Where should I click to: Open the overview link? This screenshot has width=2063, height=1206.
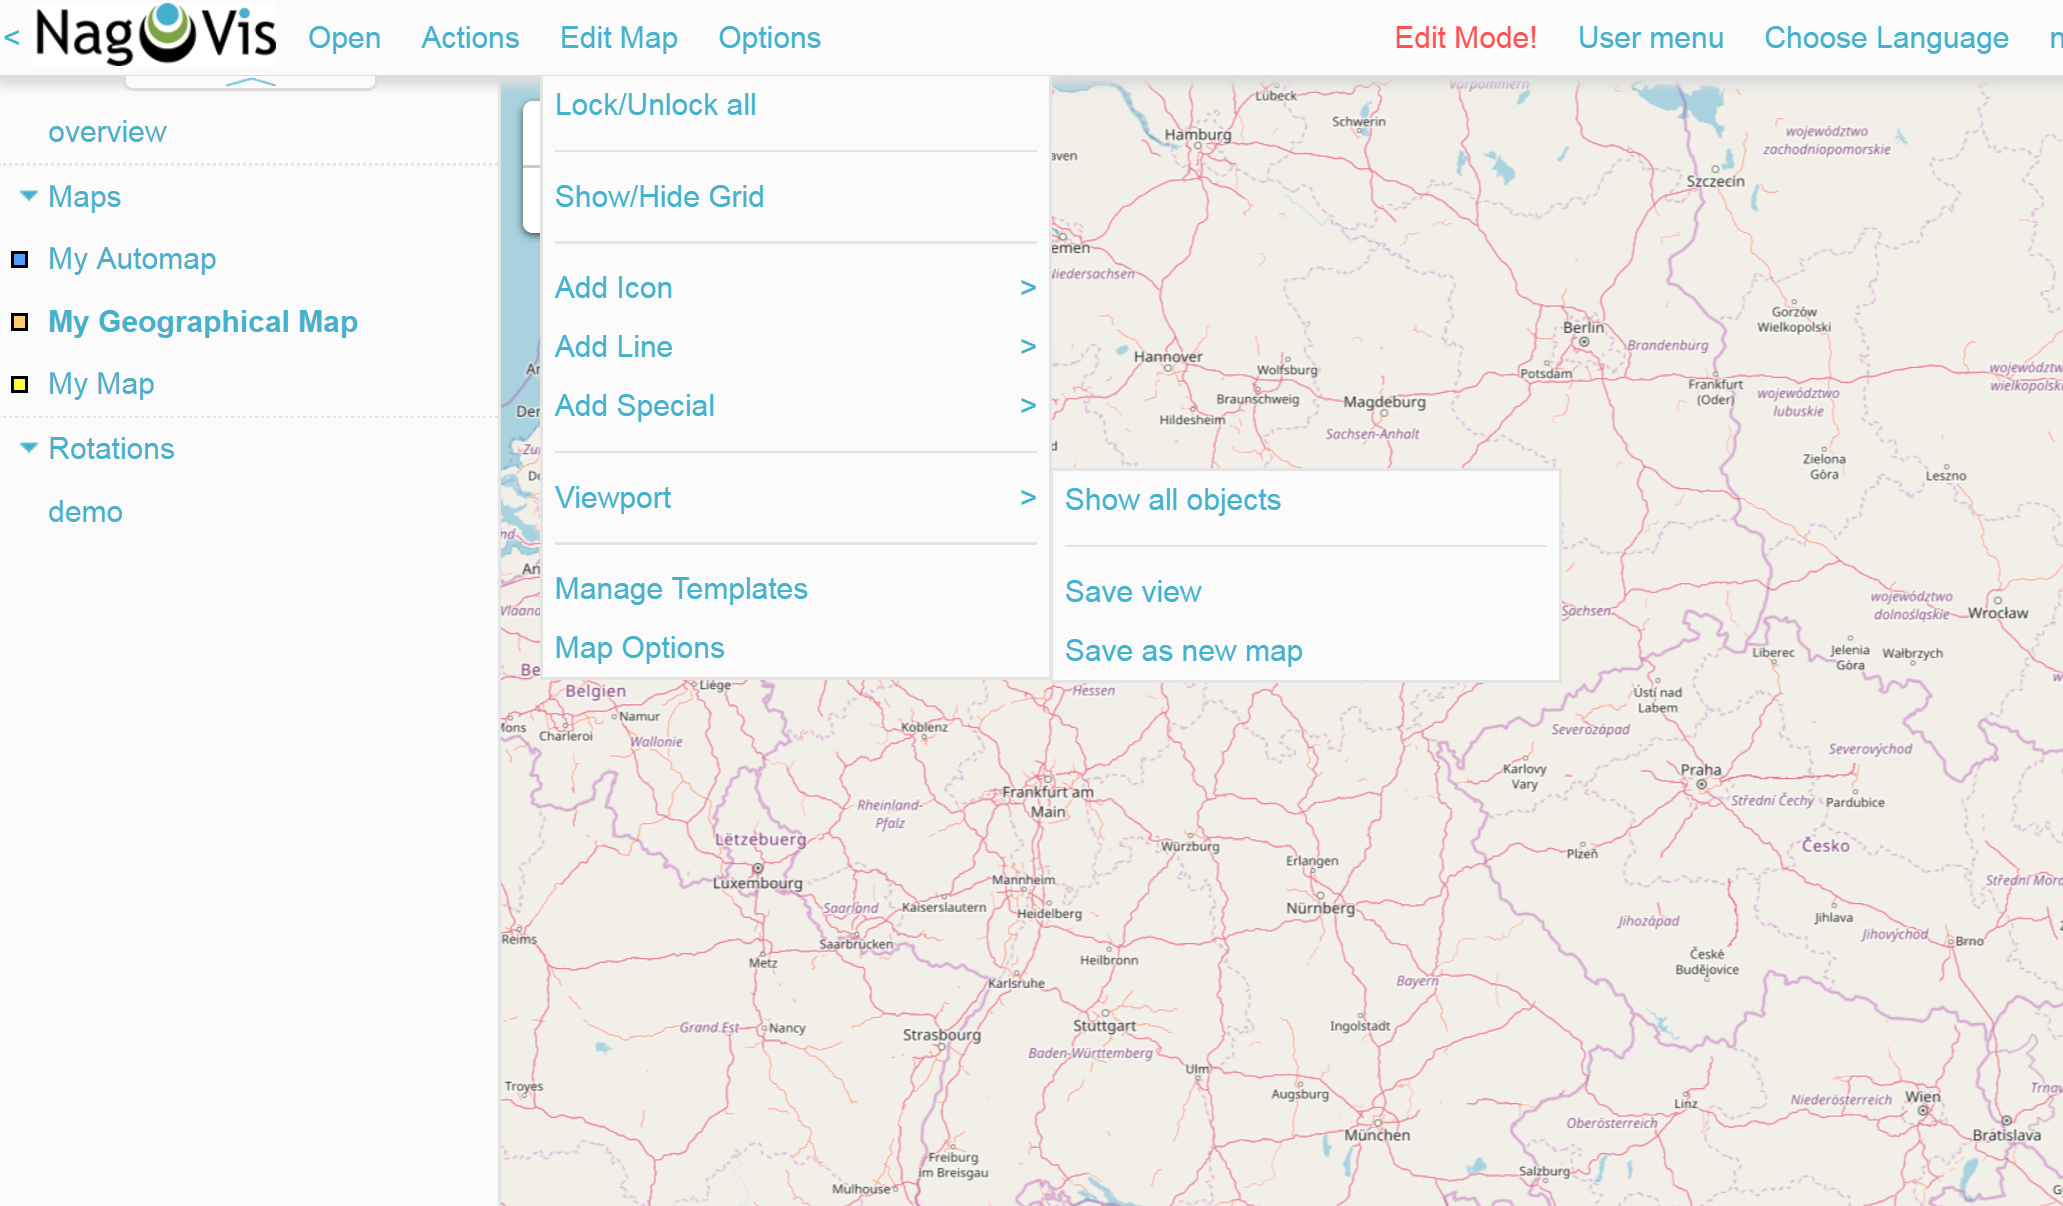click(x=107, y=132)
